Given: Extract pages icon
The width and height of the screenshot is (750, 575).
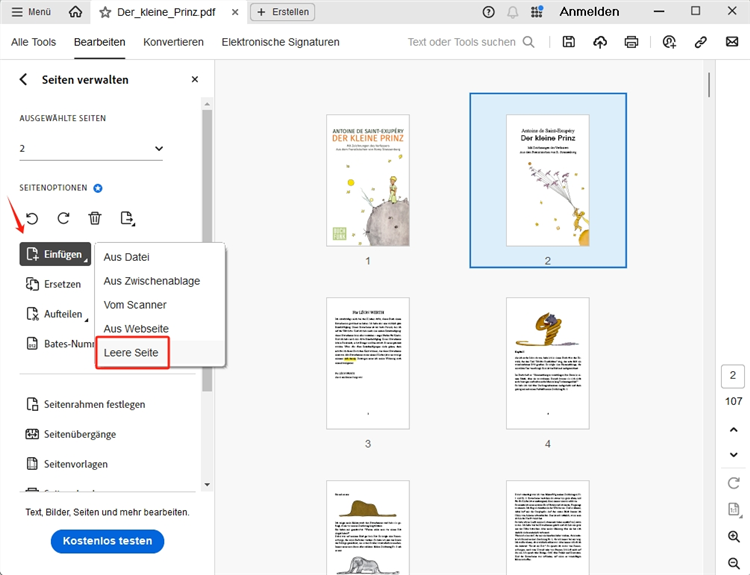Looking at the screenshot, I should (127, 218).
